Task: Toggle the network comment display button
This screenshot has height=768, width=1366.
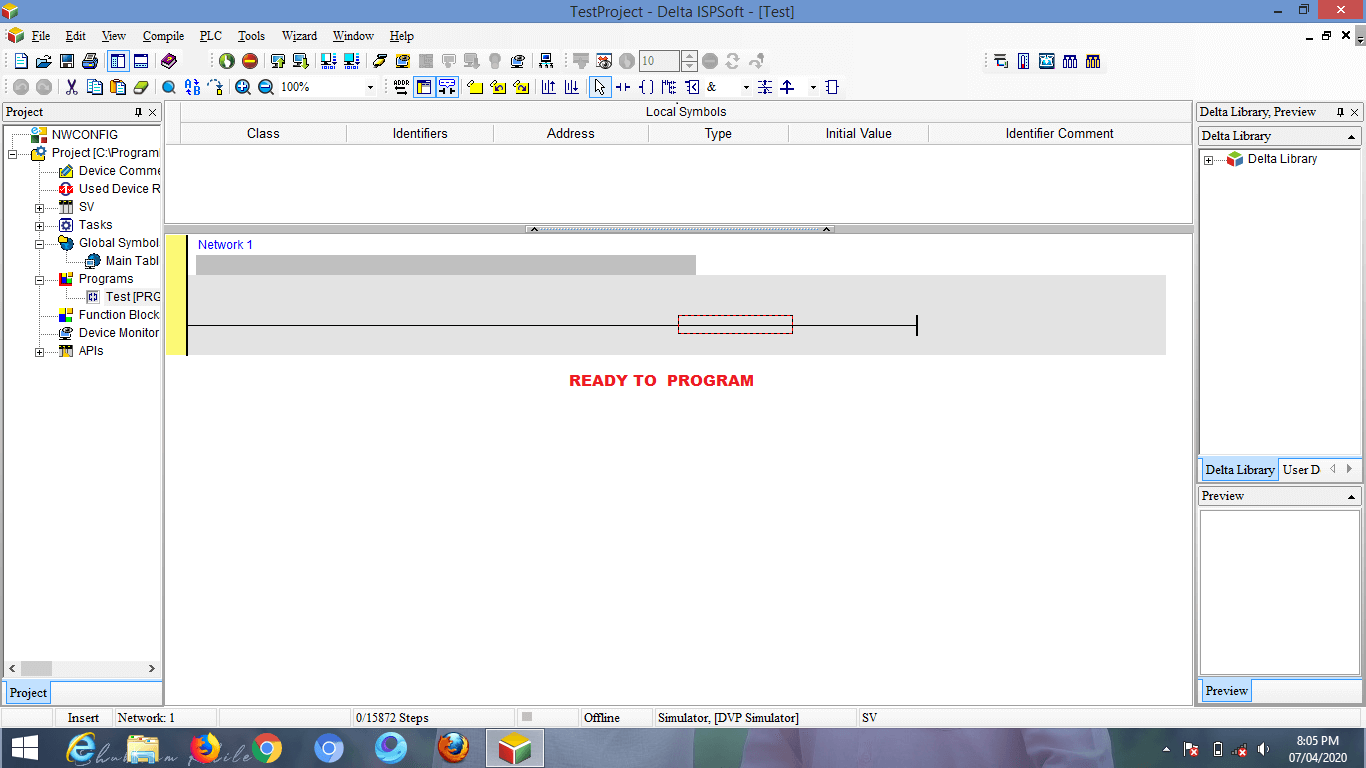Action: pyautogui.click(x=447, y=87)
